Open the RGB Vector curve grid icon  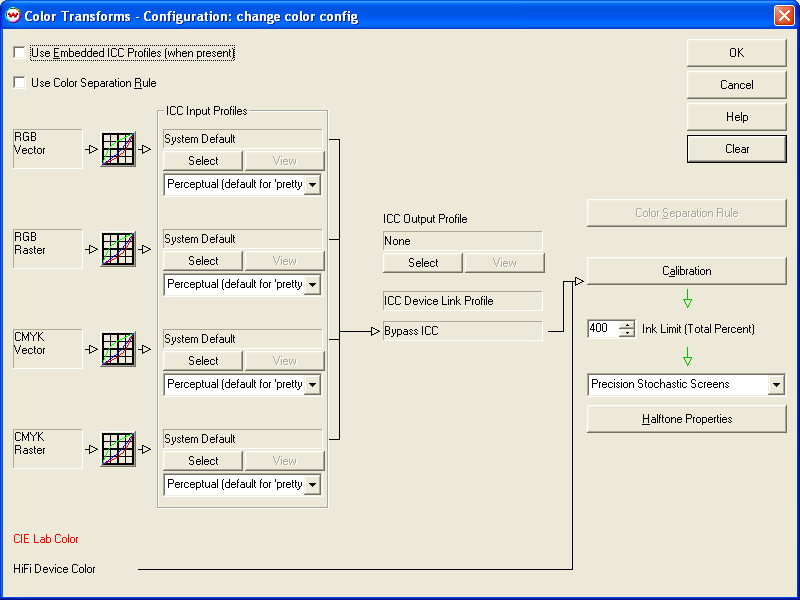tap(118, 149)
